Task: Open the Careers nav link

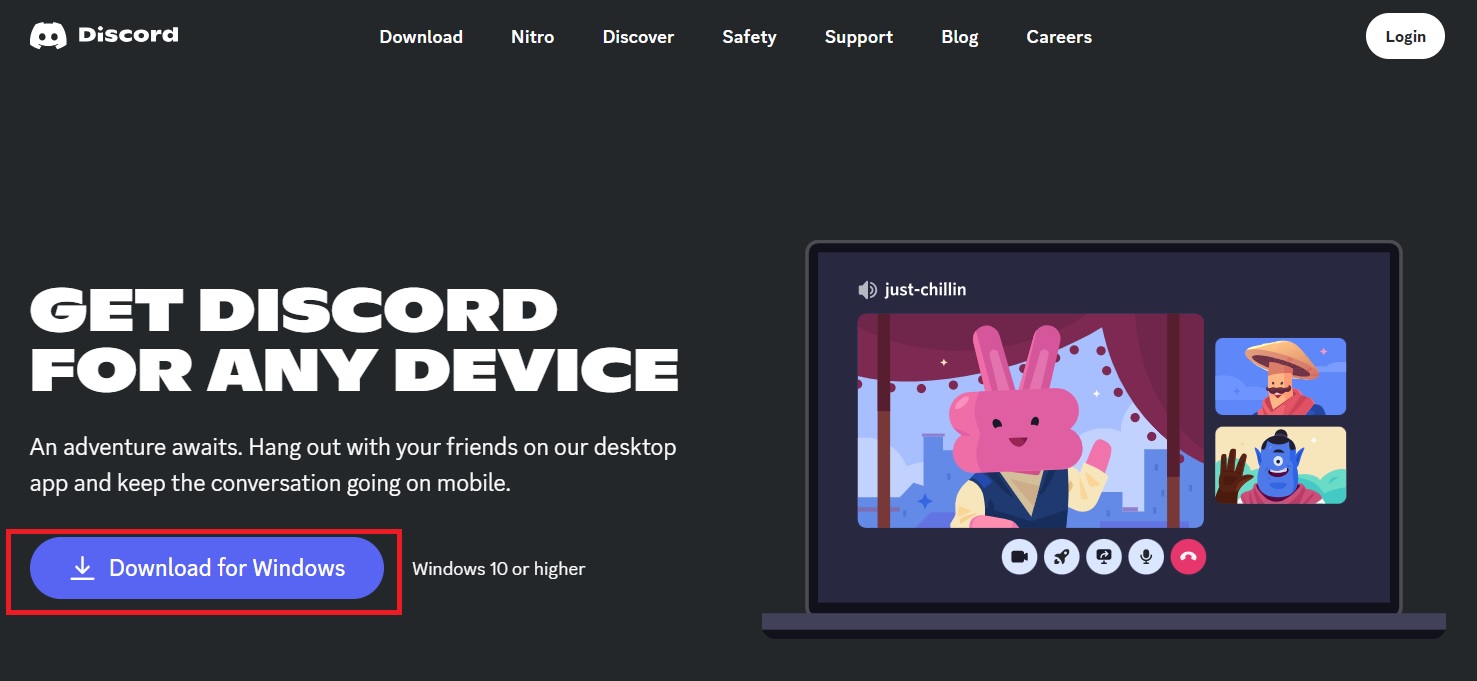Action: (1059, 37)
